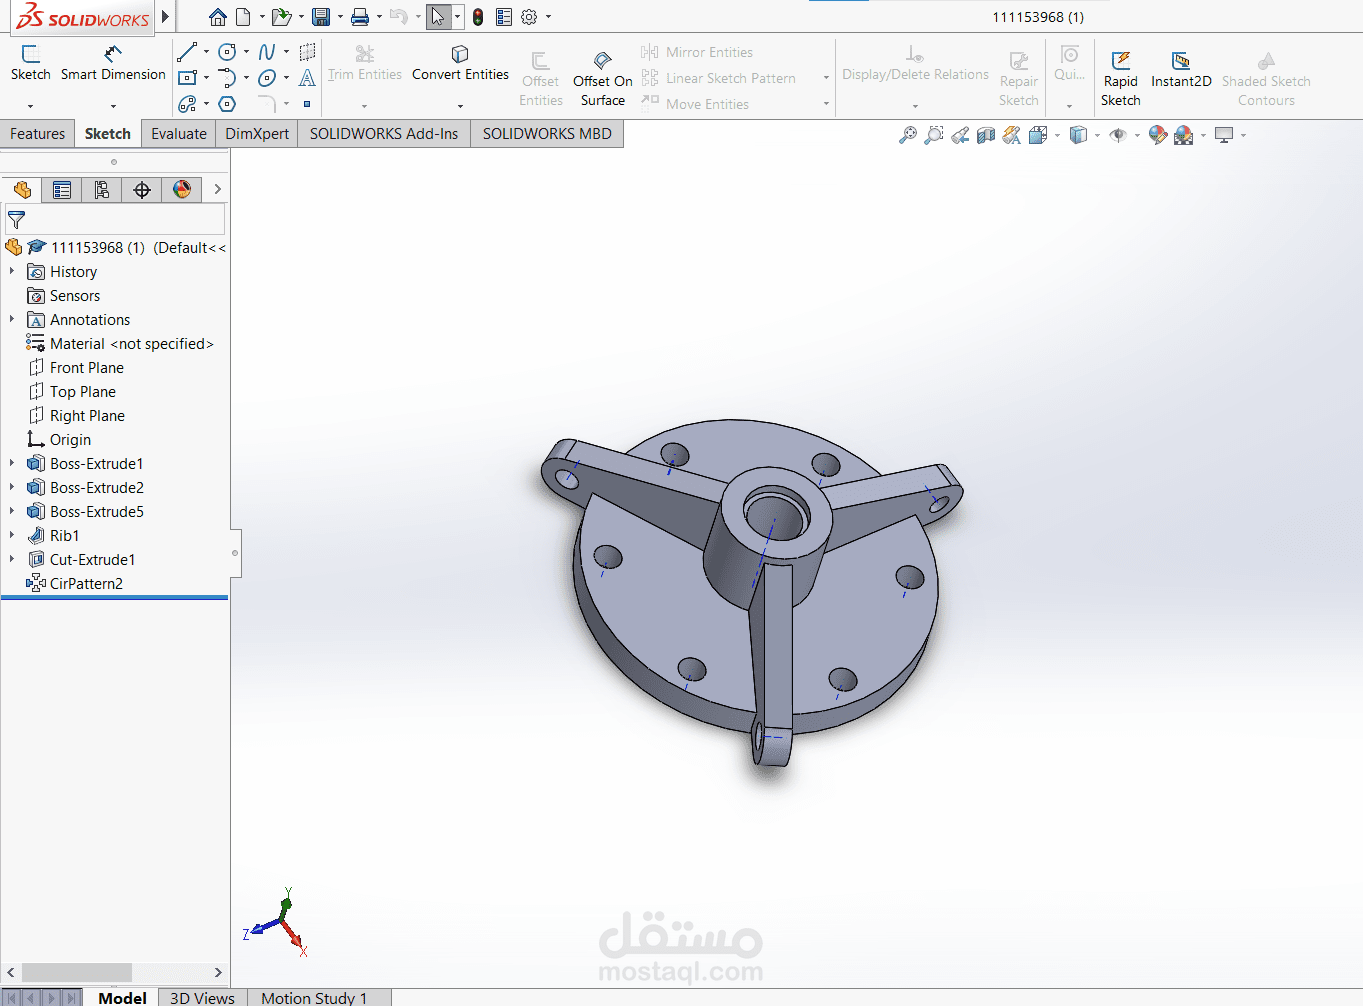This screenshot has height=1006, width=1363.
Task: Open the Offset On Surface tool
Action: tap(602, 75)
